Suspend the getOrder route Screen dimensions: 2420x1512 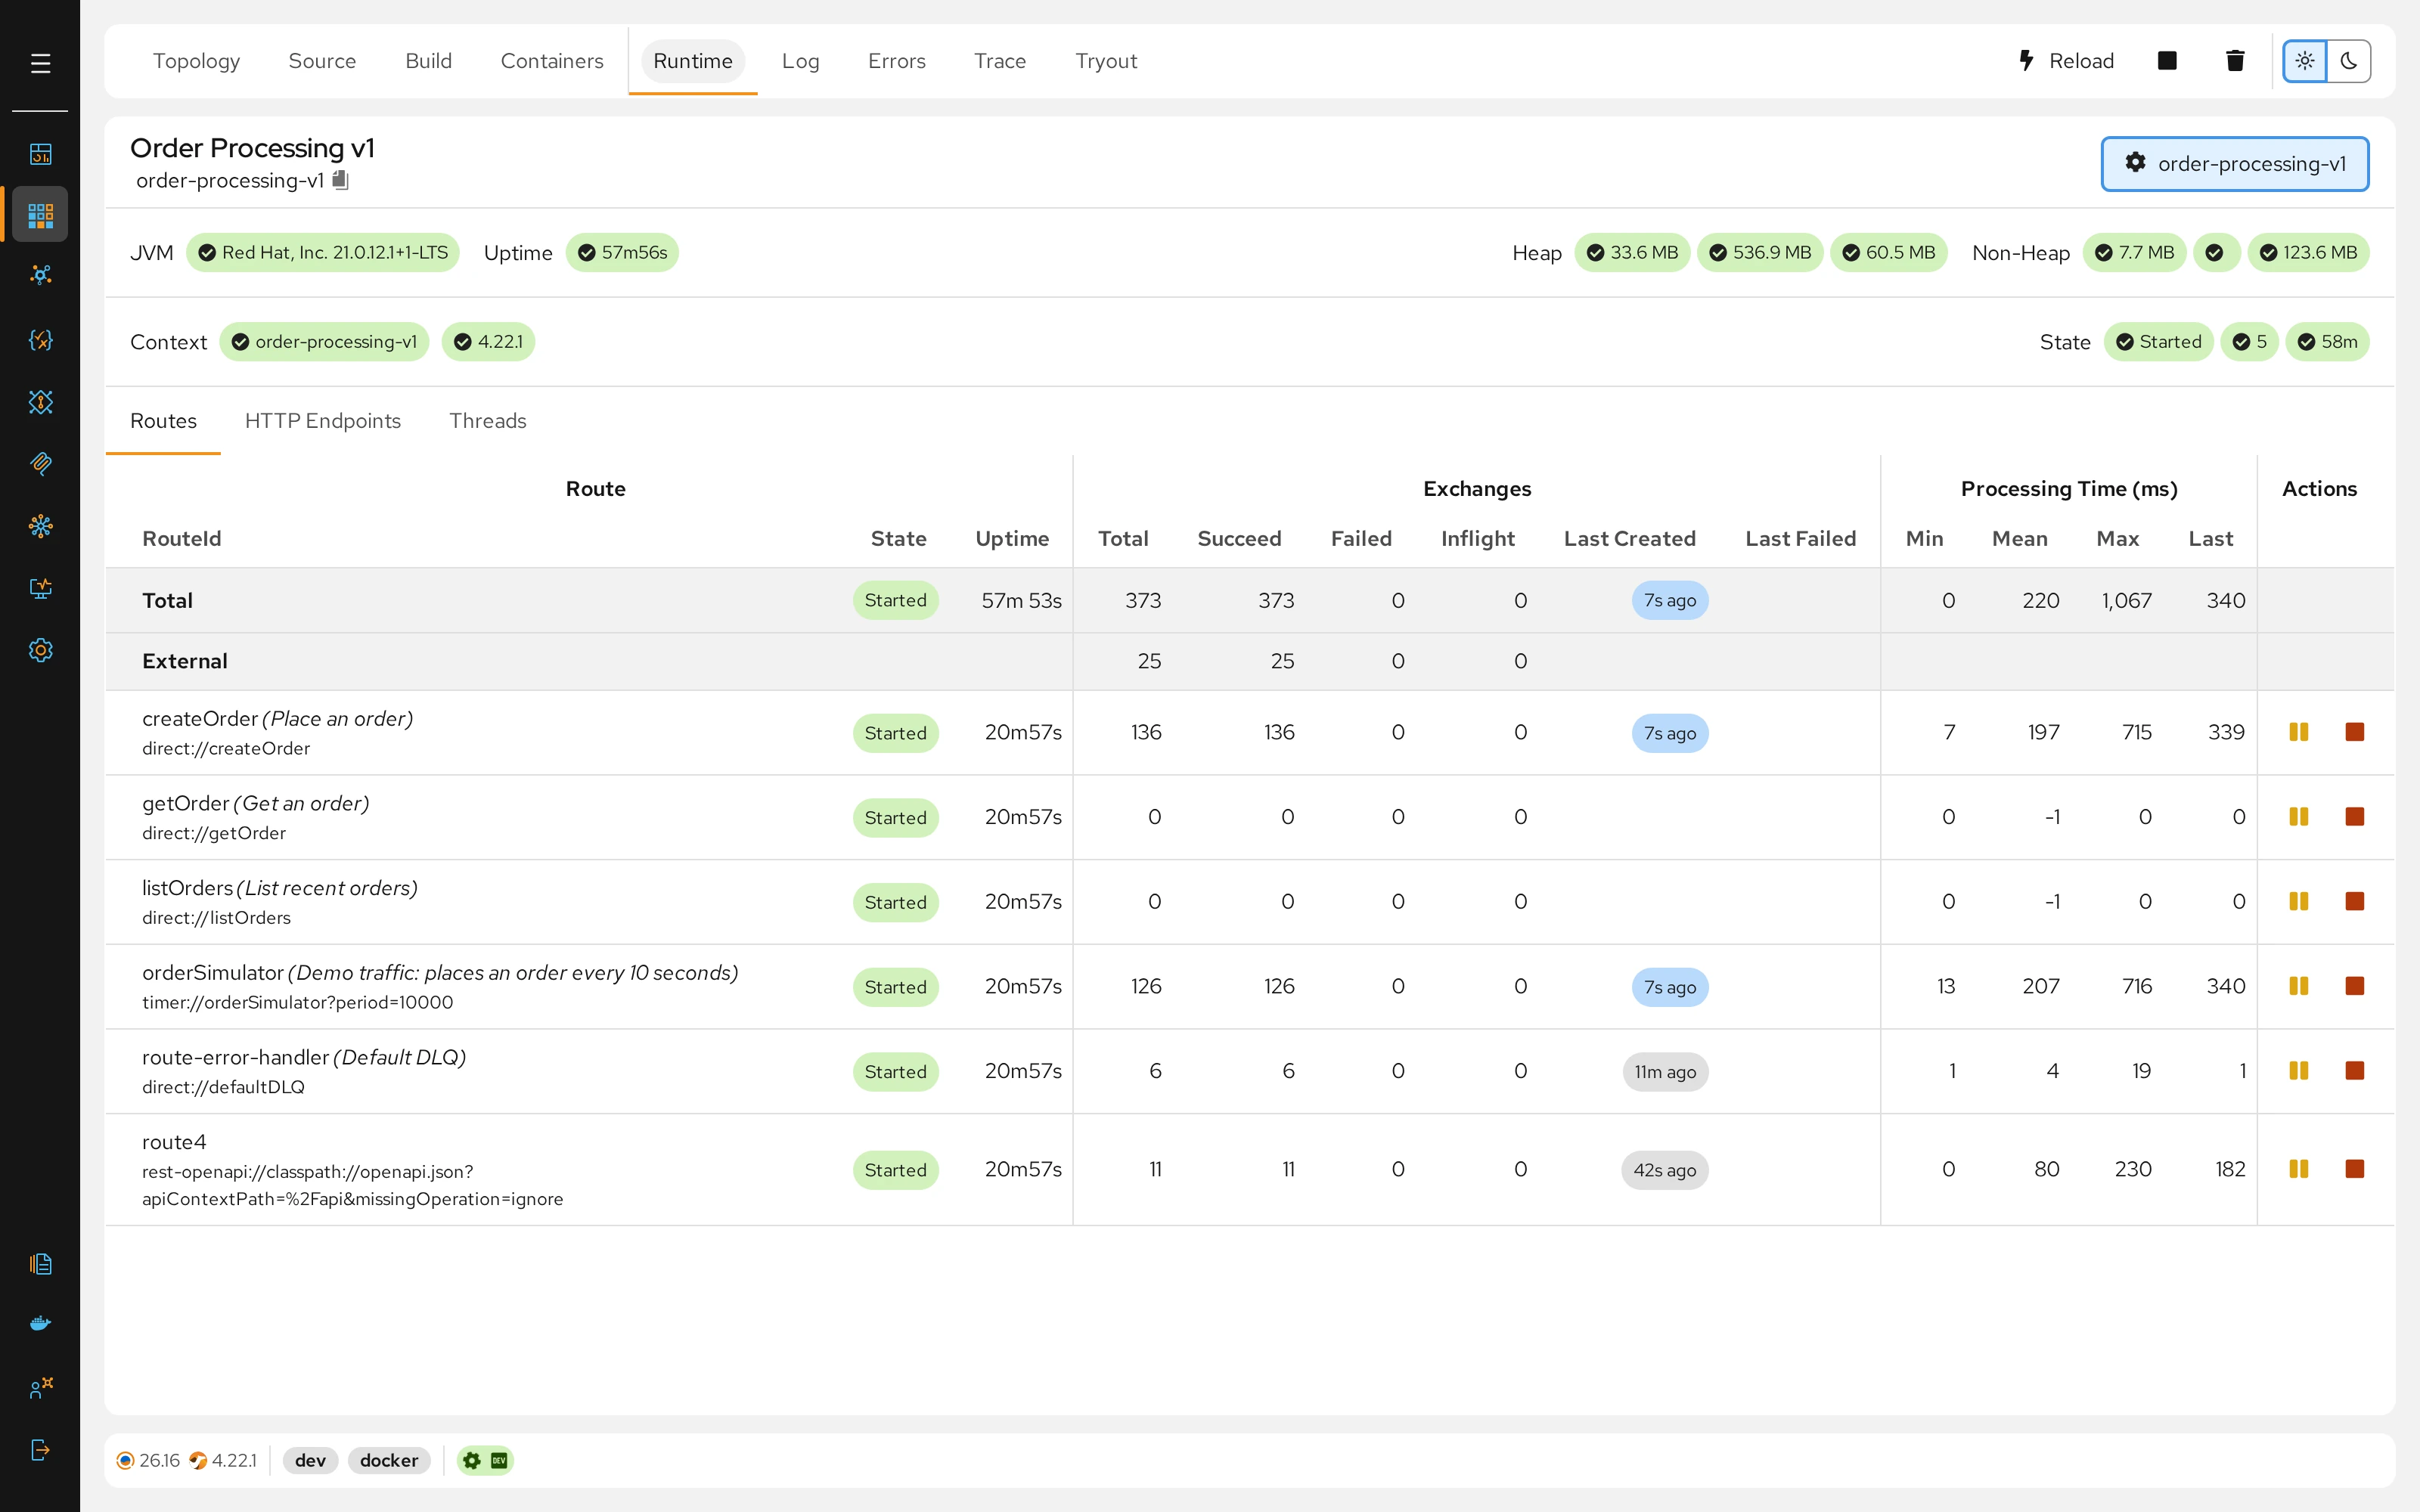coord(2299,817)
